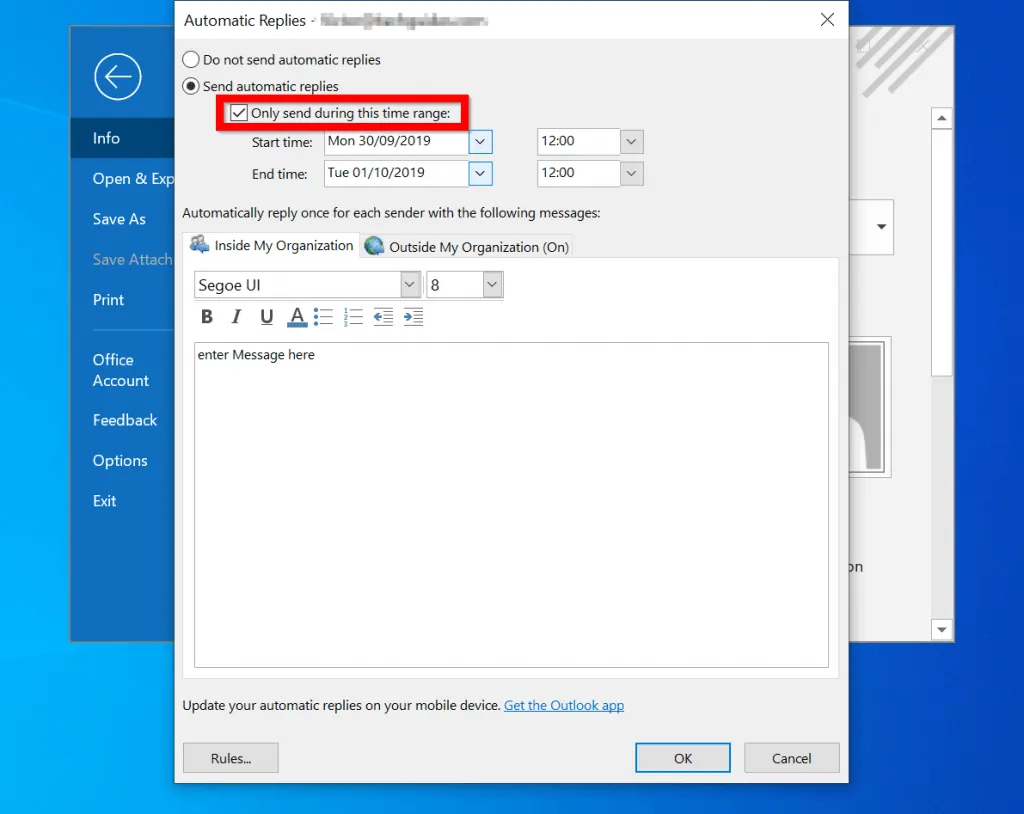Select 'Do not send automatic replies'
The image size is (1024, 814).
(x=191, y=60)
